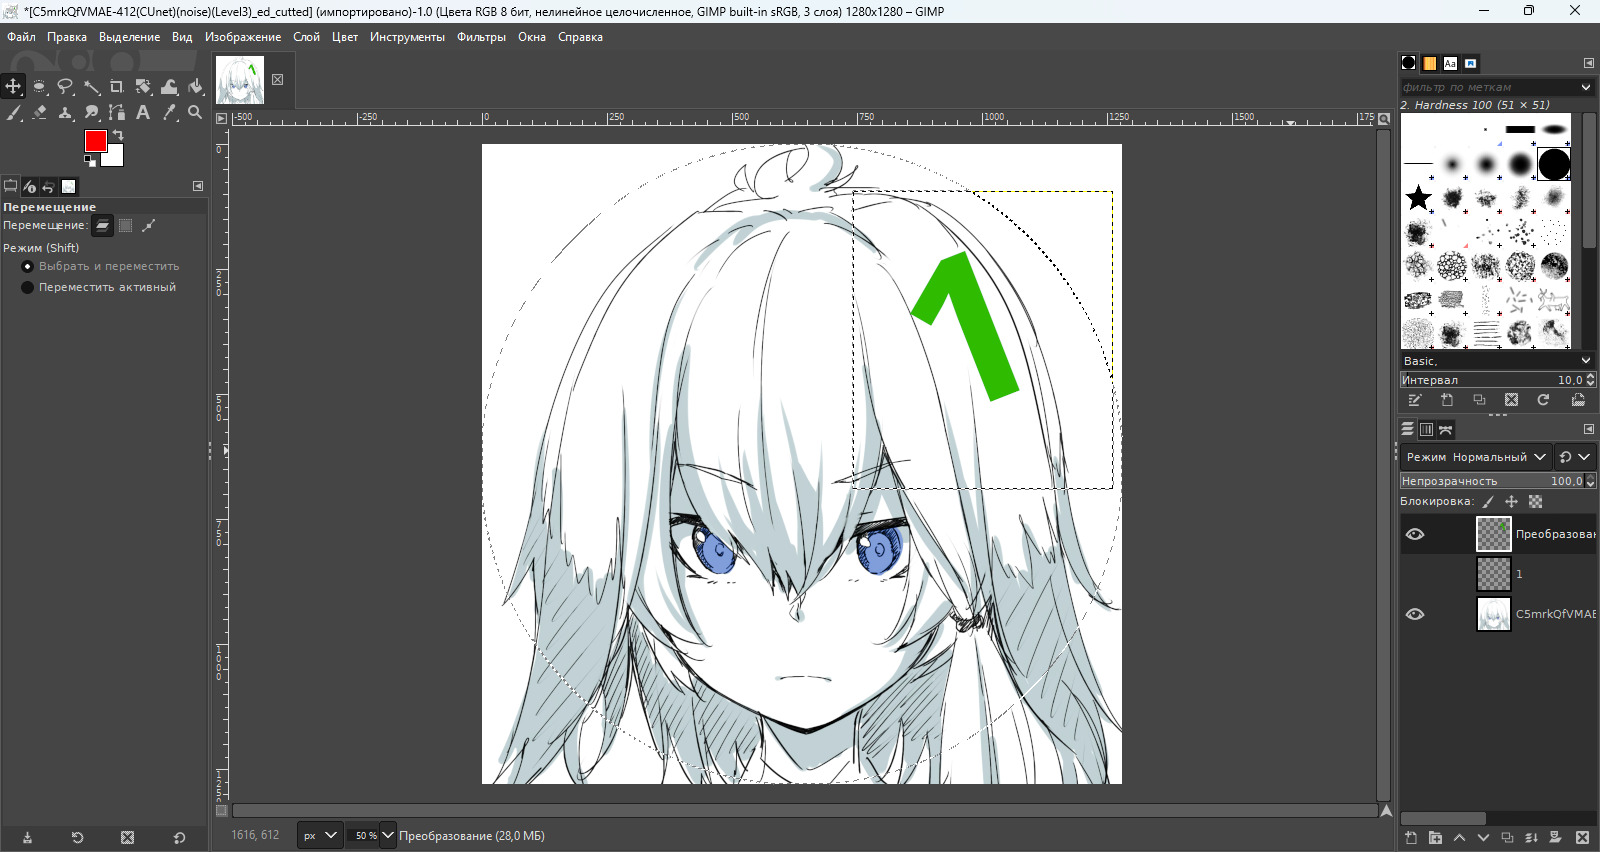Choose the Color Picker eyedropper tool
This screenshot has height=852, width=1600.
[x=169, y=113]
